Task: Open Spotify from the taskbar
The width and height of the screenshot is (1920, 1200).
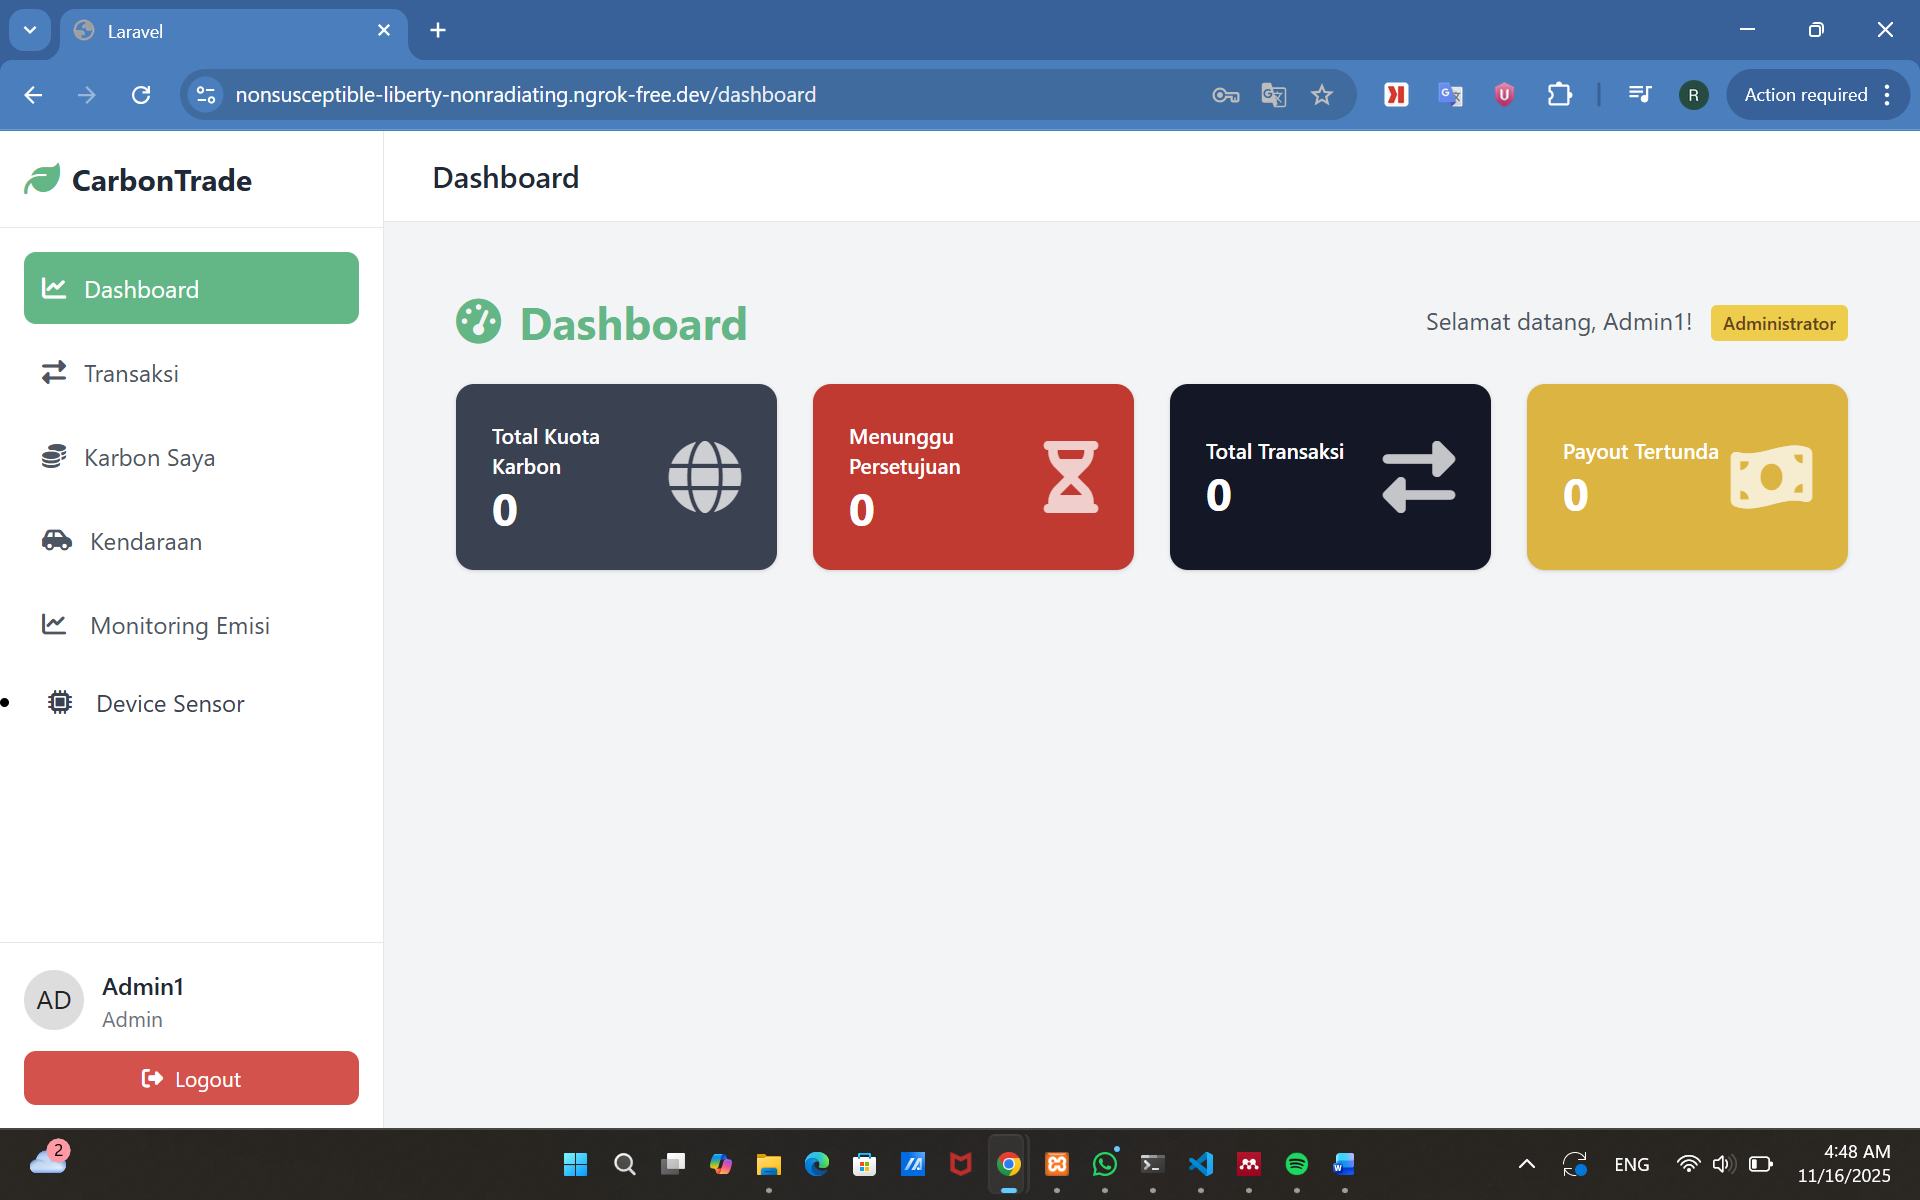Action: pos(1296,1164)
